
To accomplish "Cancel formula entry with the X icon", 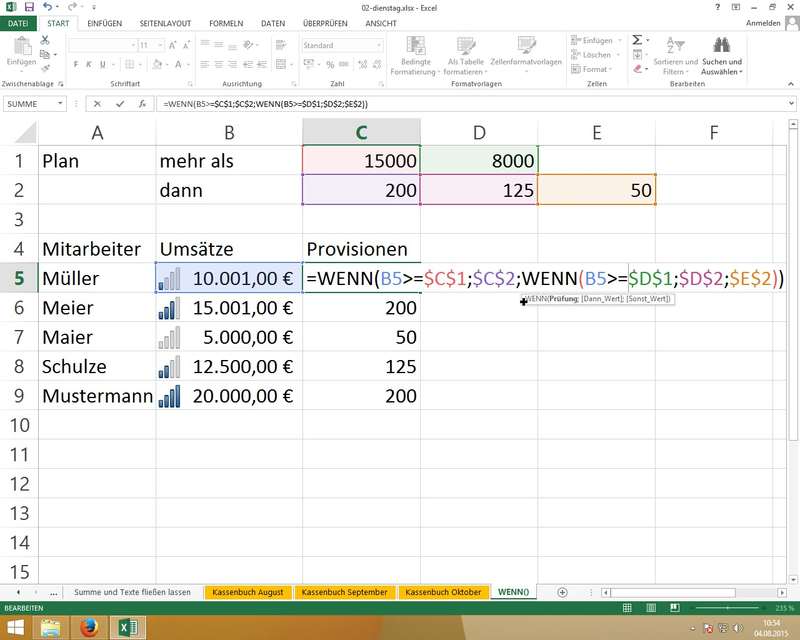I will click(x=97, y=103).
